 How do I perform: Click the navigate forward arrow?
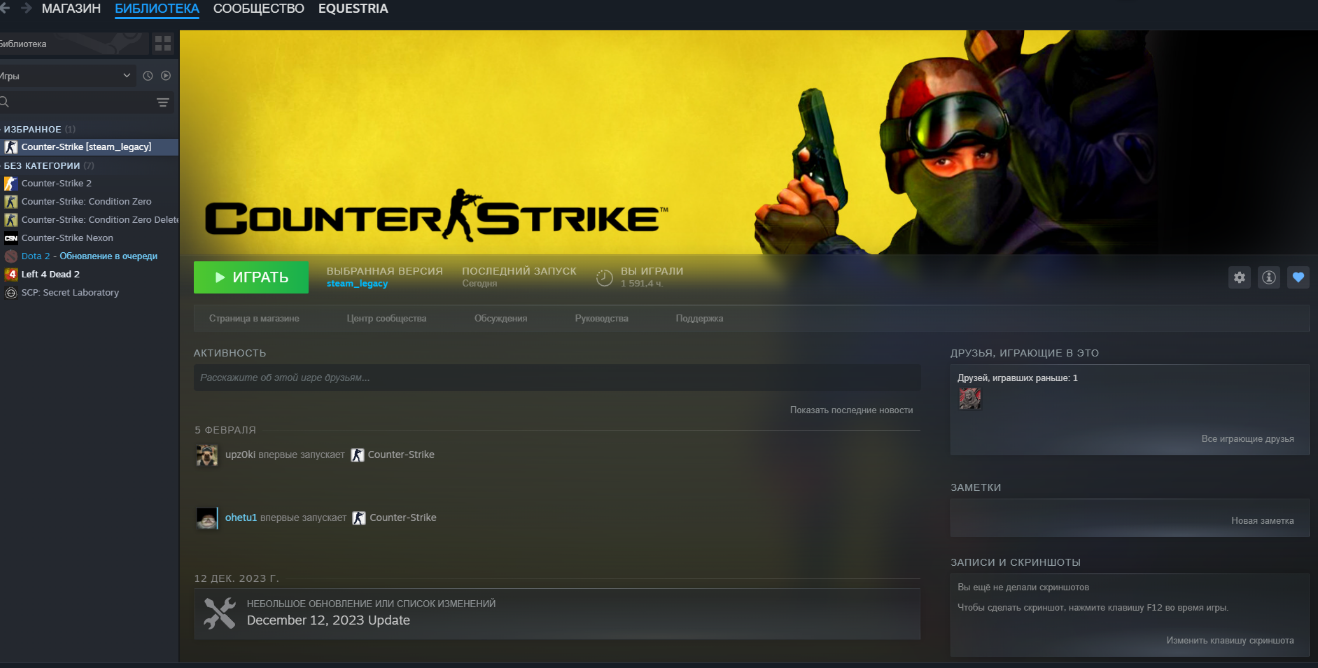pos(26,9)
